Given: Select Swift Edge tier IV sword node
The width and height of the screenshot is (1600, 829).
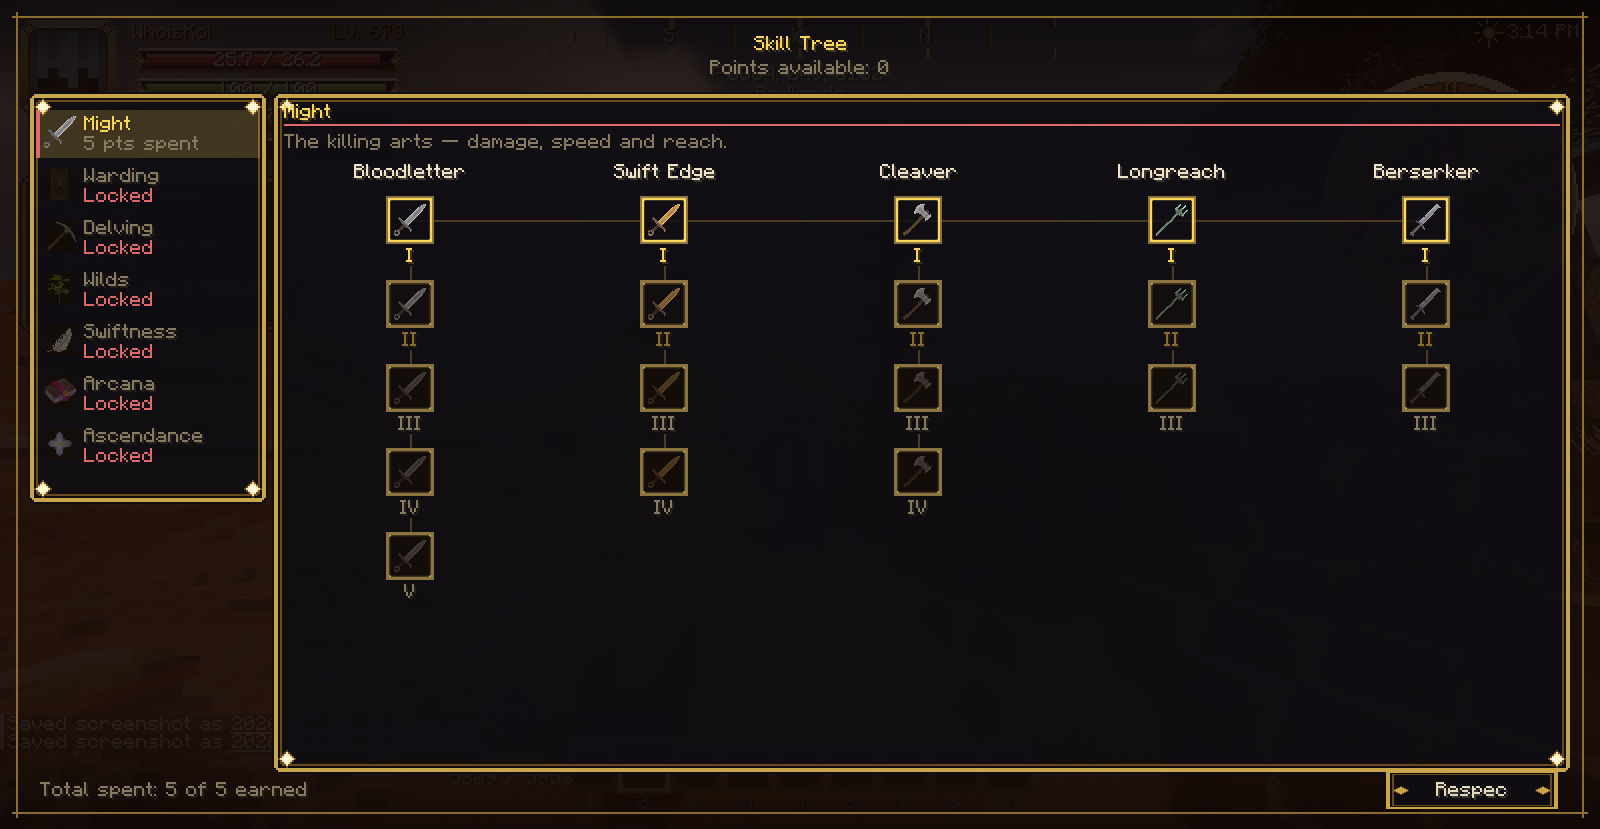Looking at the screenshot, I should coord(664,472).
